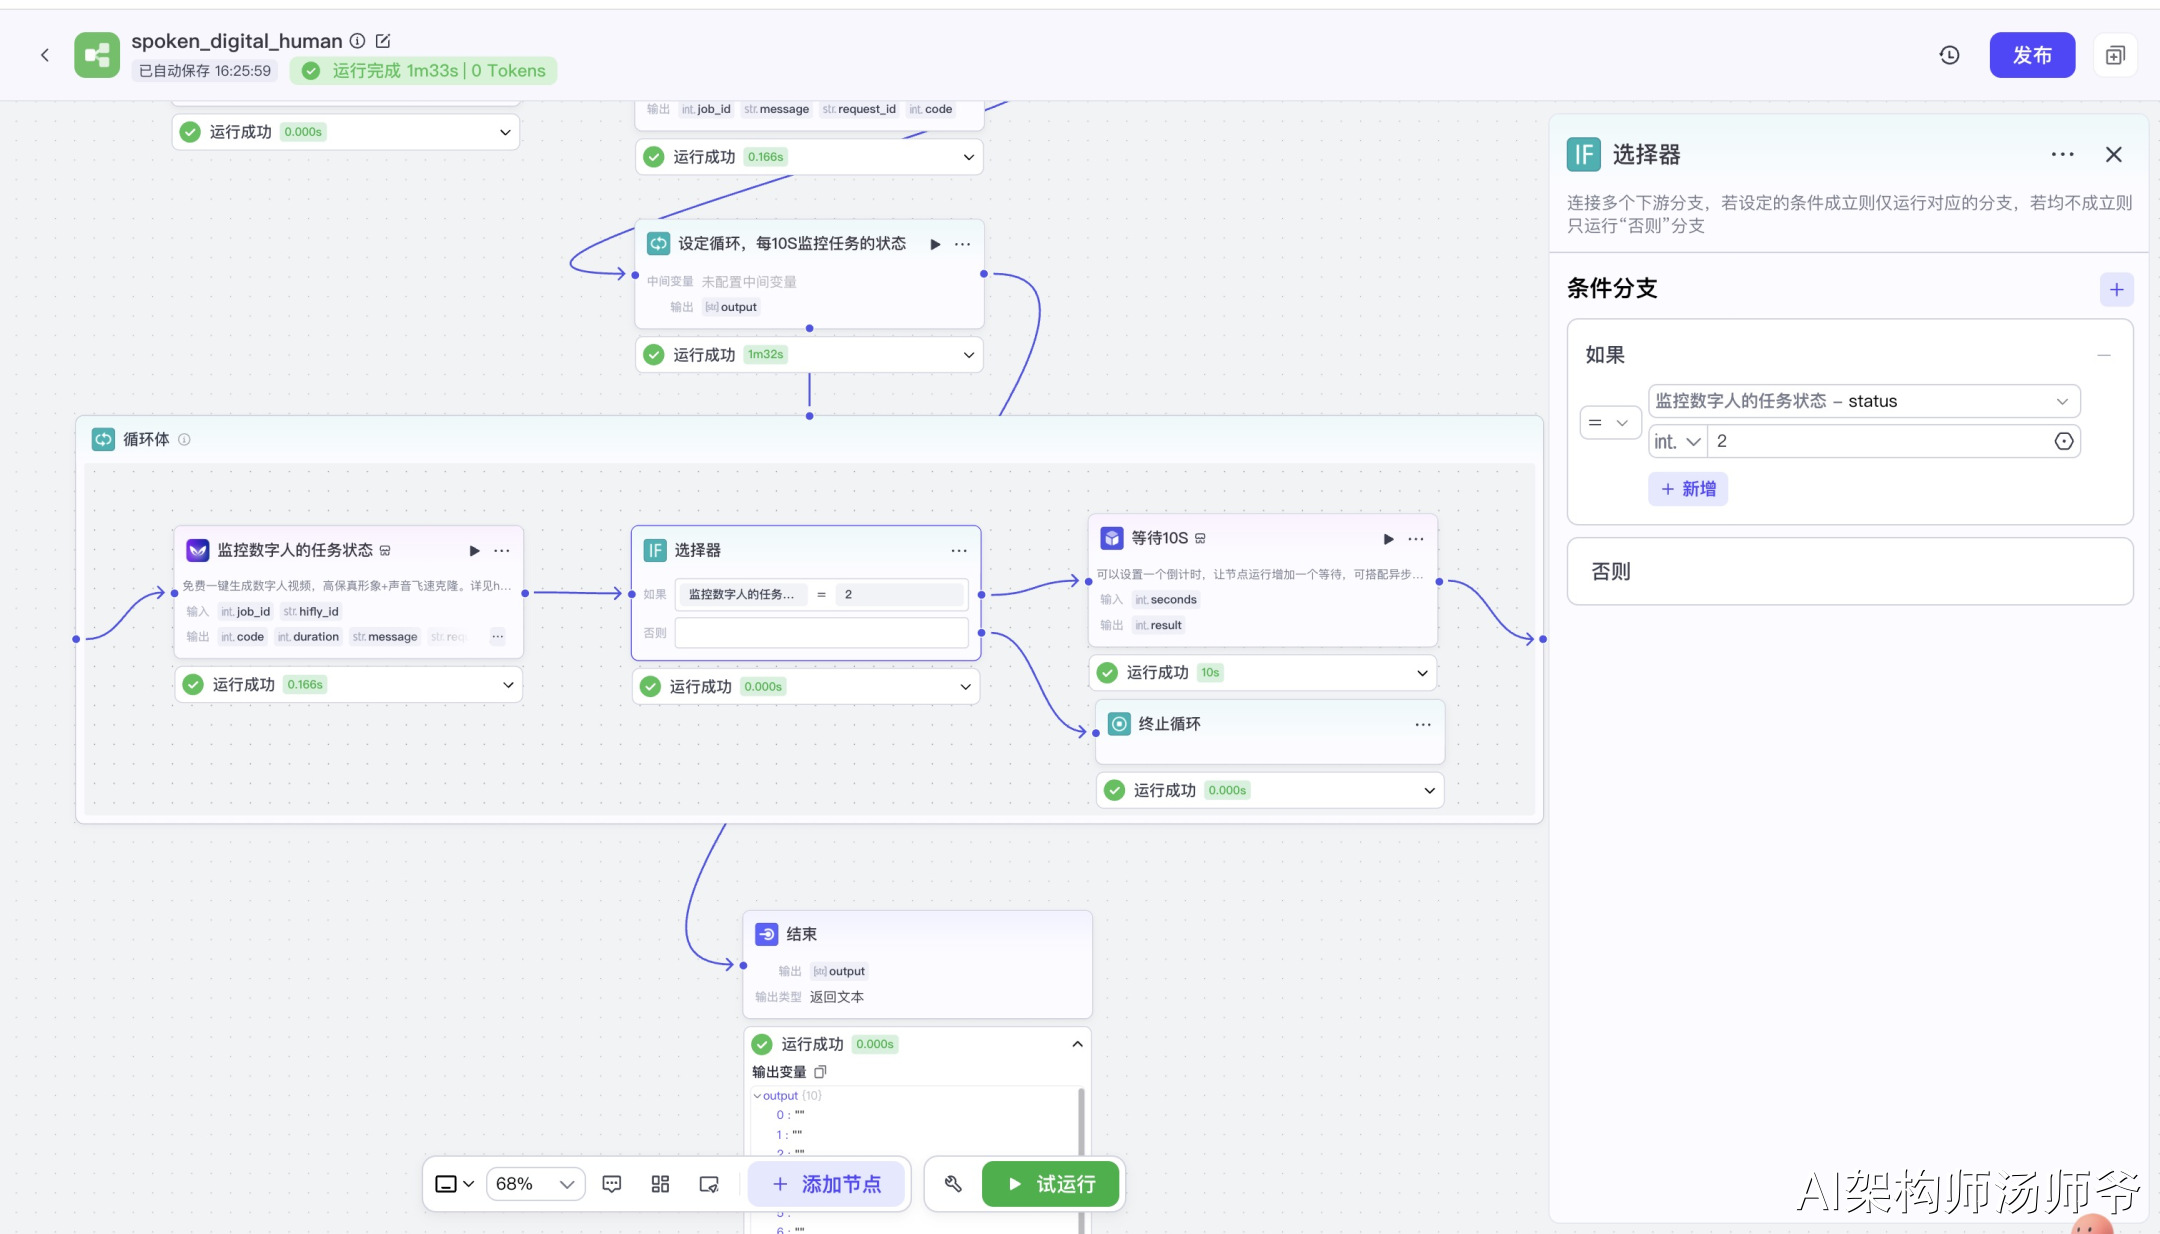The image size is (2160, 1234).
Task: Click the 试运行 test run button
Action: [1051, 1184]
